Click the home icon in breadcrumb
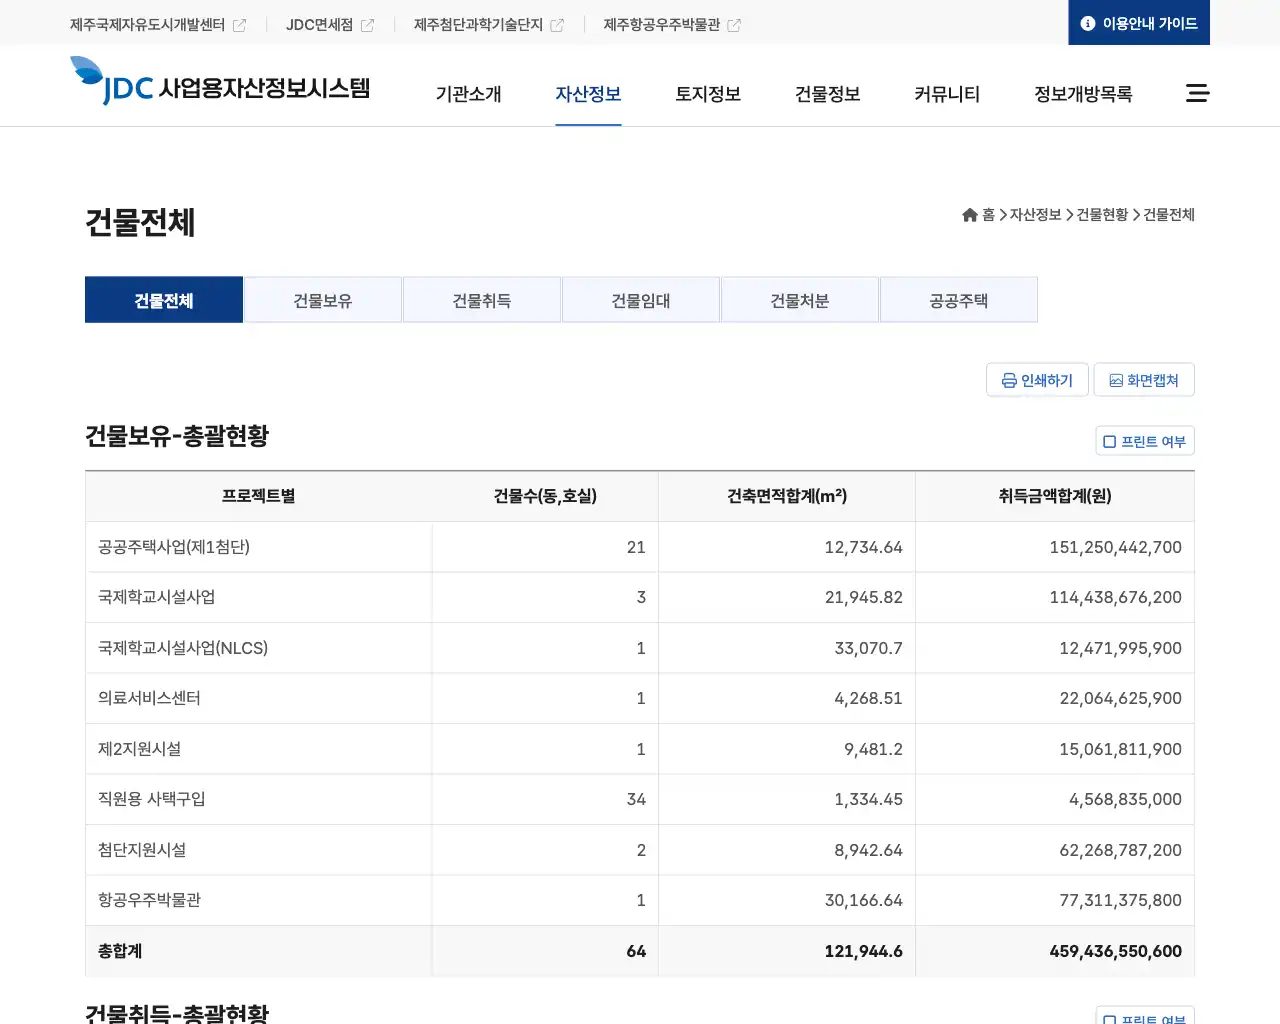This screenshot has height=1024, width=1280. pos(969,215)
